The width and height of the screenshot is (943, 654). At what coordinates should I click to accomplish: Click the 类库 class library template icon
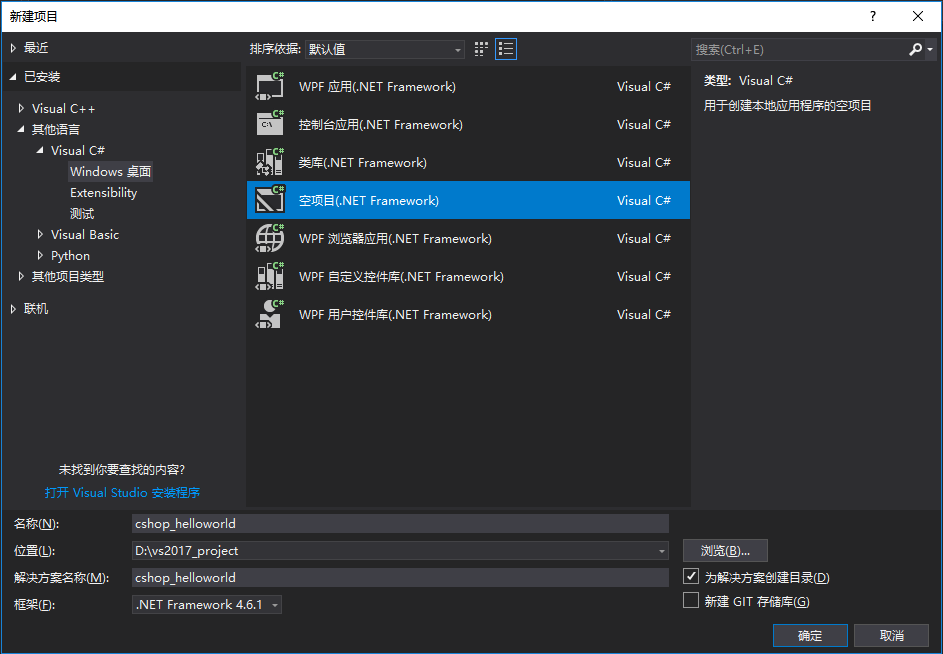tap(269, 162)
